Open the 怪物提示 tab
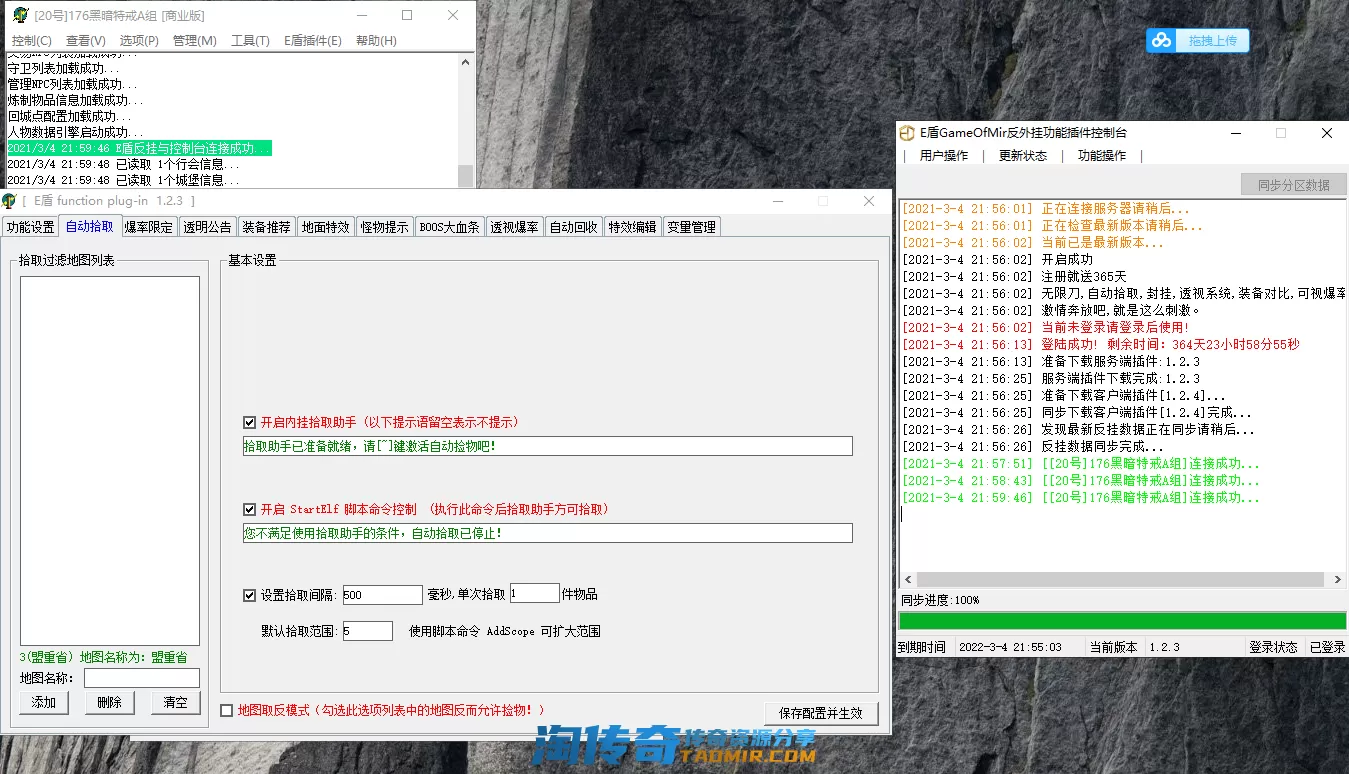Viewport: 1349px width, 774px height. pos(385,227)
